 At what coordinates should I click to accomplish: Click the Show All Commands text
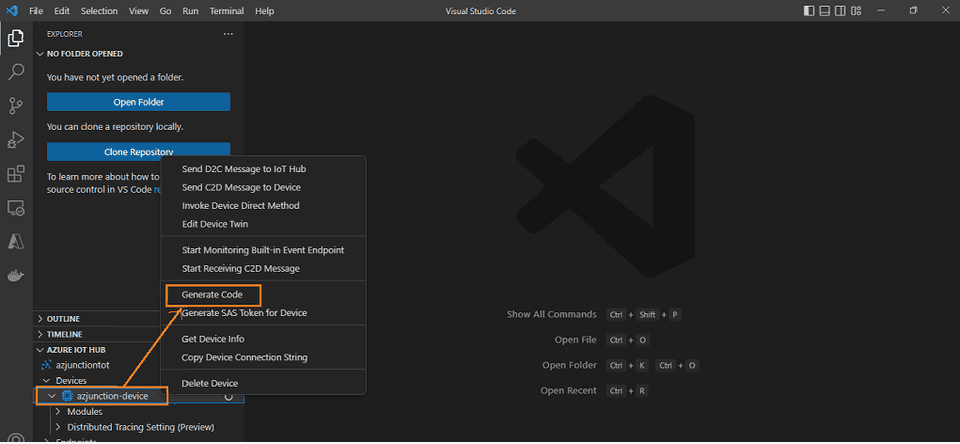tap(552, 314)
